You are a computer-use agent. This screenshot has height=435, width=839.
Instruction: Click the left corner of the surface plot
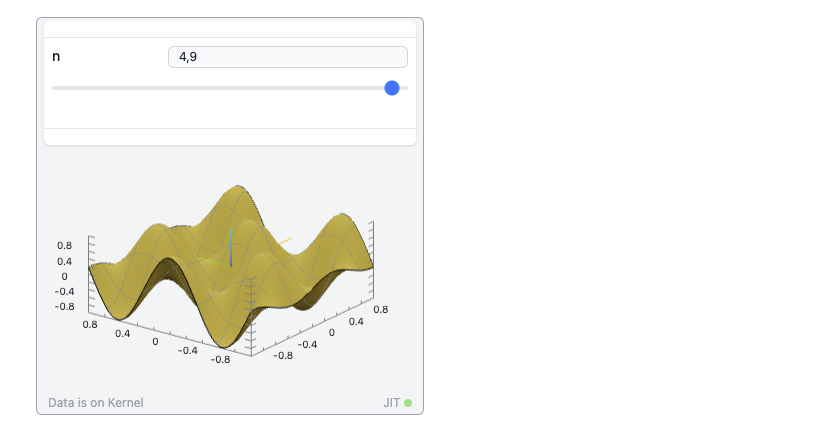92,267
